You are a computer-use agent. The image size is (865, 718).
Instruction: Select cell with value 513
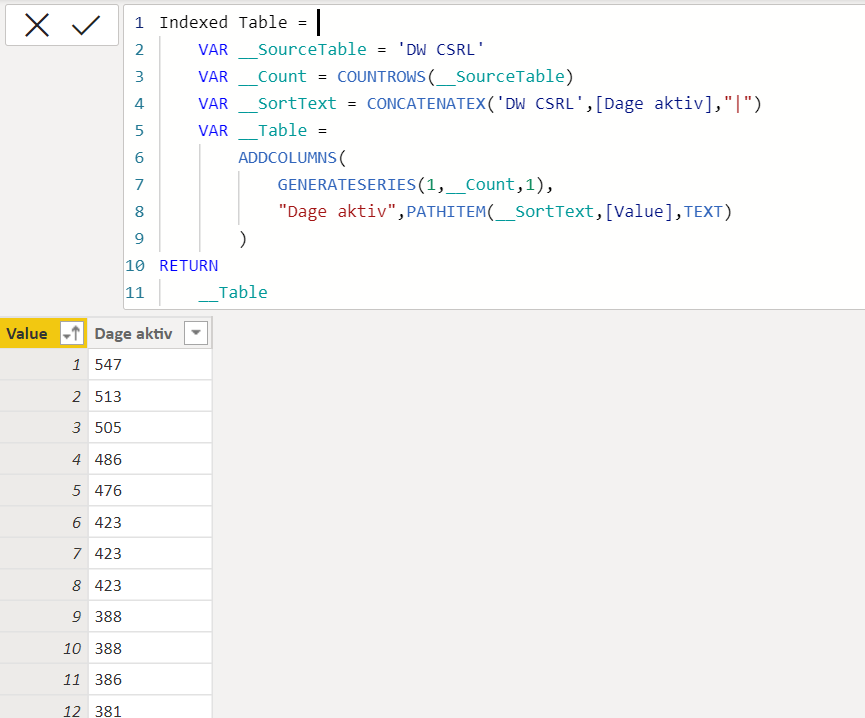150,396
